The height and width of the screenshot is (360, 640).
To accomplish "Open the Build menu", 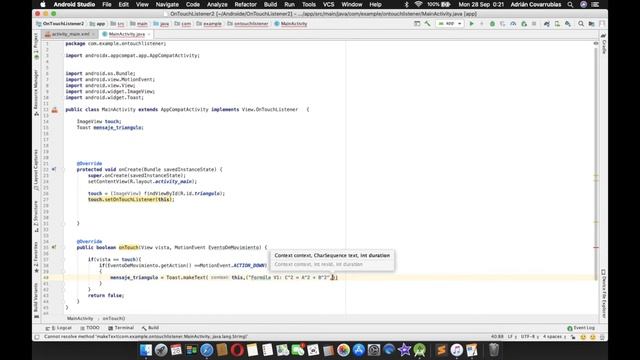I will 270,4.
